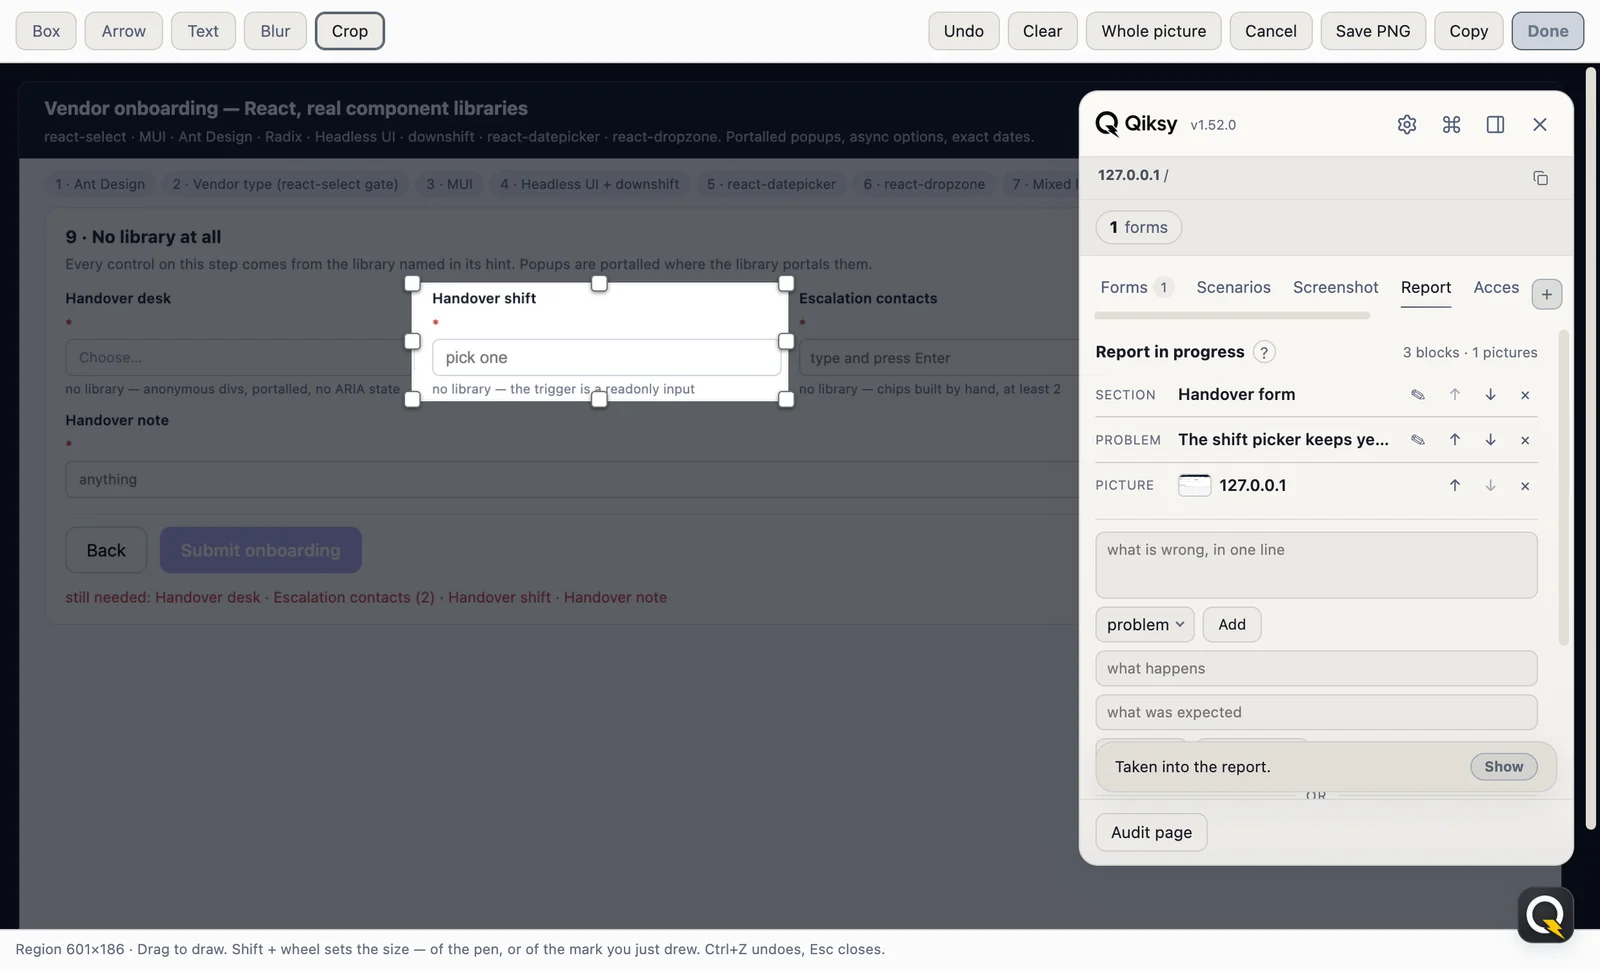Click the Qiksy floating launcher icon

[1545, 914]
